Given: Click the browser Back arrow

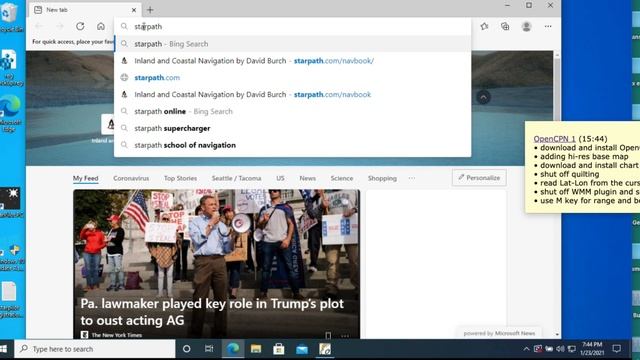Looking at the screenshot, I should coord(39,27).
